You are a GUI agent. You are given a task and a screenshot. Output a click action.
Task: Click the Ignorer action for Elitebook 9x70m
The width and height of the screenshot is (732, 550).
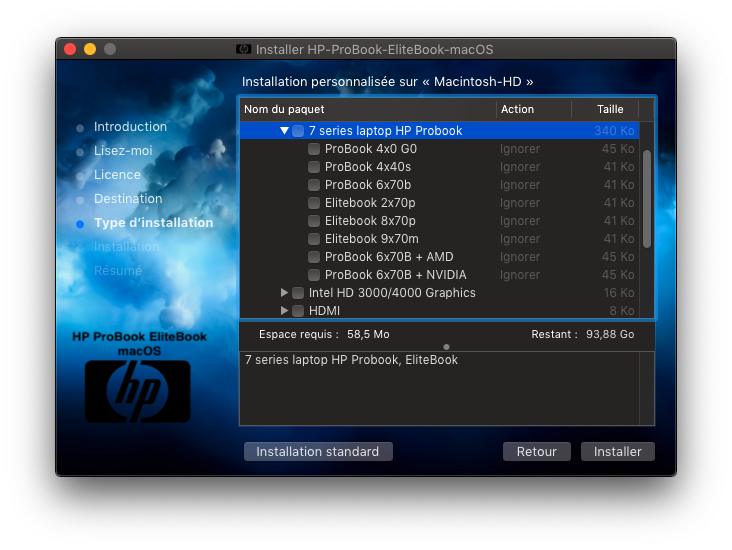tap(520, 239)
